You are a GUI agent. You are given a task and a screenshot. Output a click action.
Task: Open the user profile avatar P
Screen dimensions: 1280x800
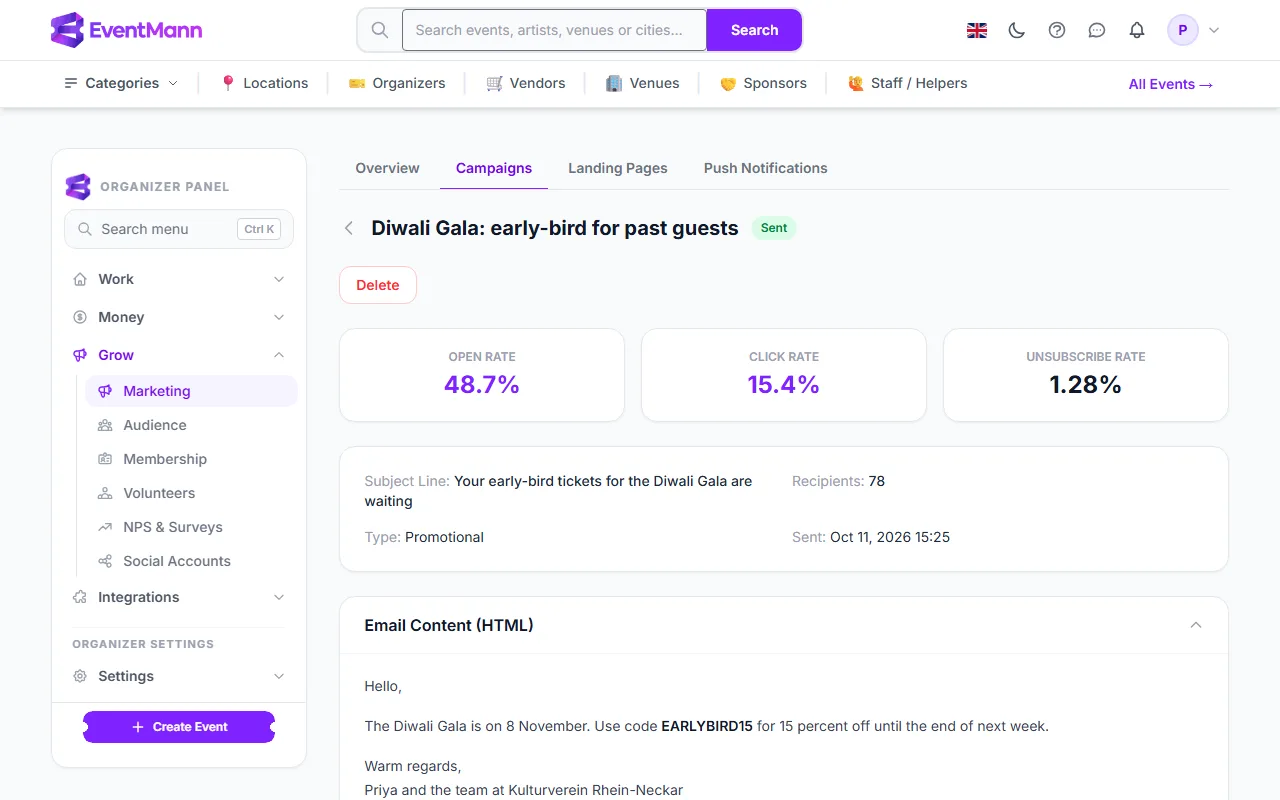click(1183, 30)
